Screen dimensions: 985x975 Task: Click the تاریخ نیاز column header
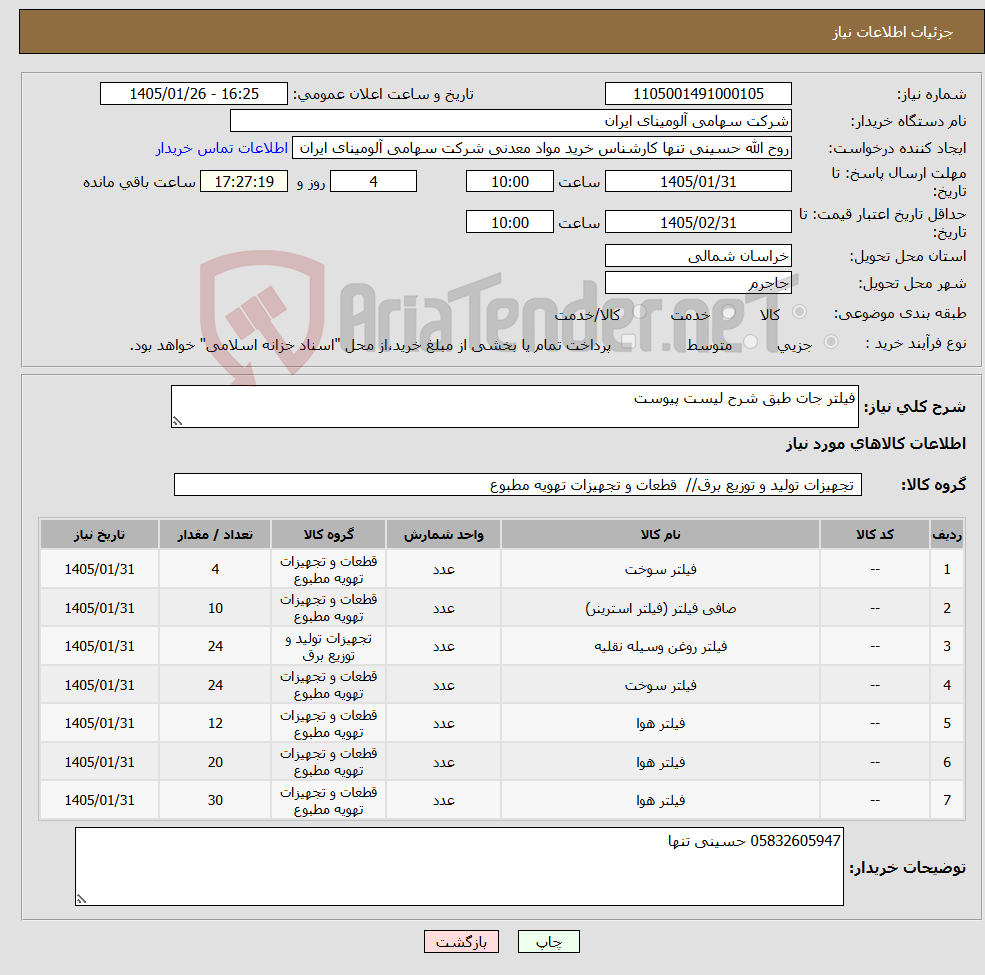tap(99, 535)
